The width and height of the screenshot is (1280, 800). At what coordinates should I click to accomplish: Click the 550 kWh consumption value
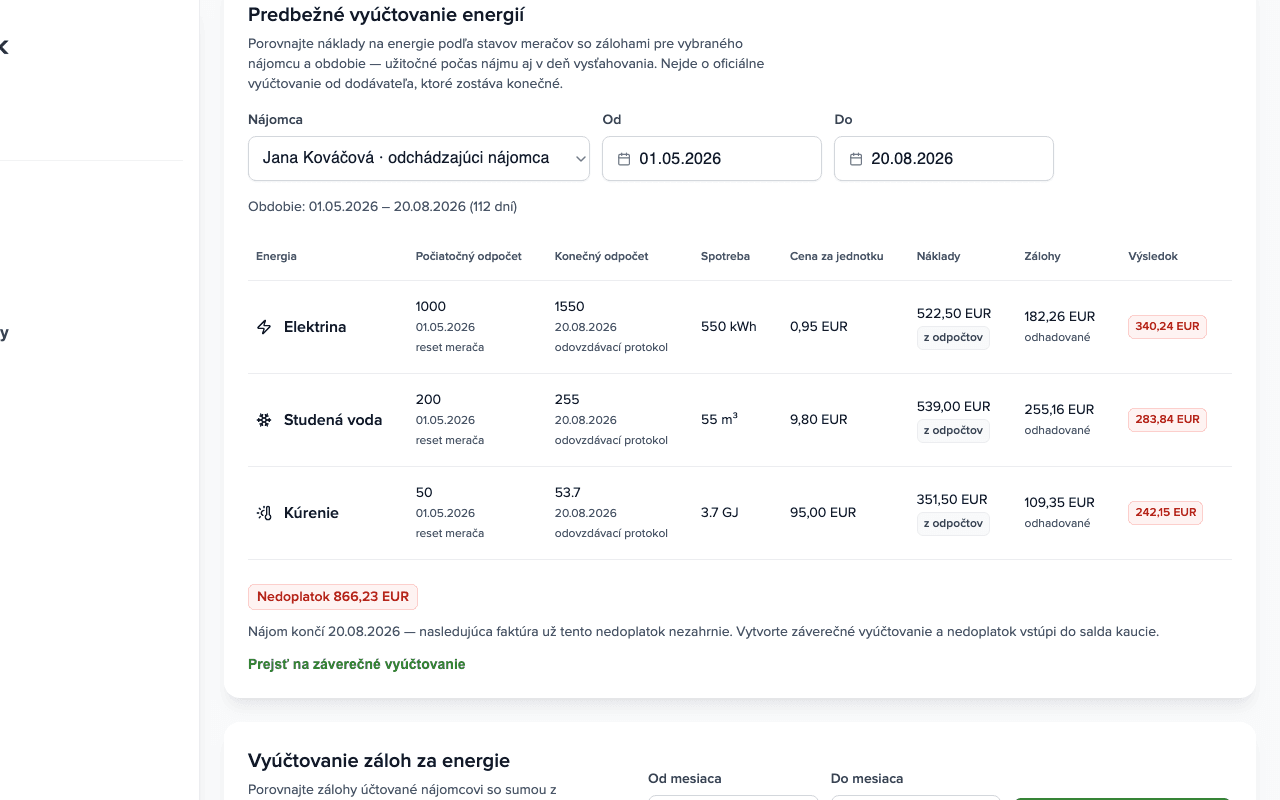(729, 327)
